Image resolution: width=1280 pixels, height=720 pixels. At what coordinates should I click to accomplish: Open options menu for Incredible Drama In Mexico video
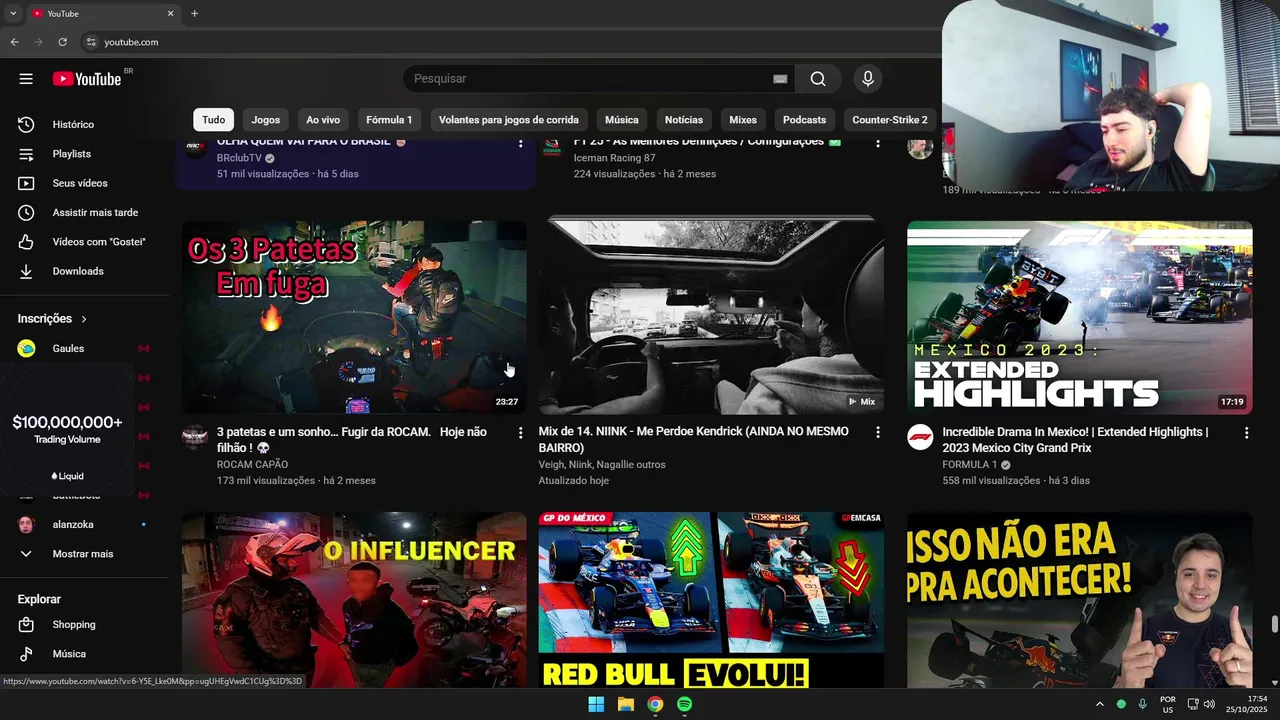point(1246,433)
